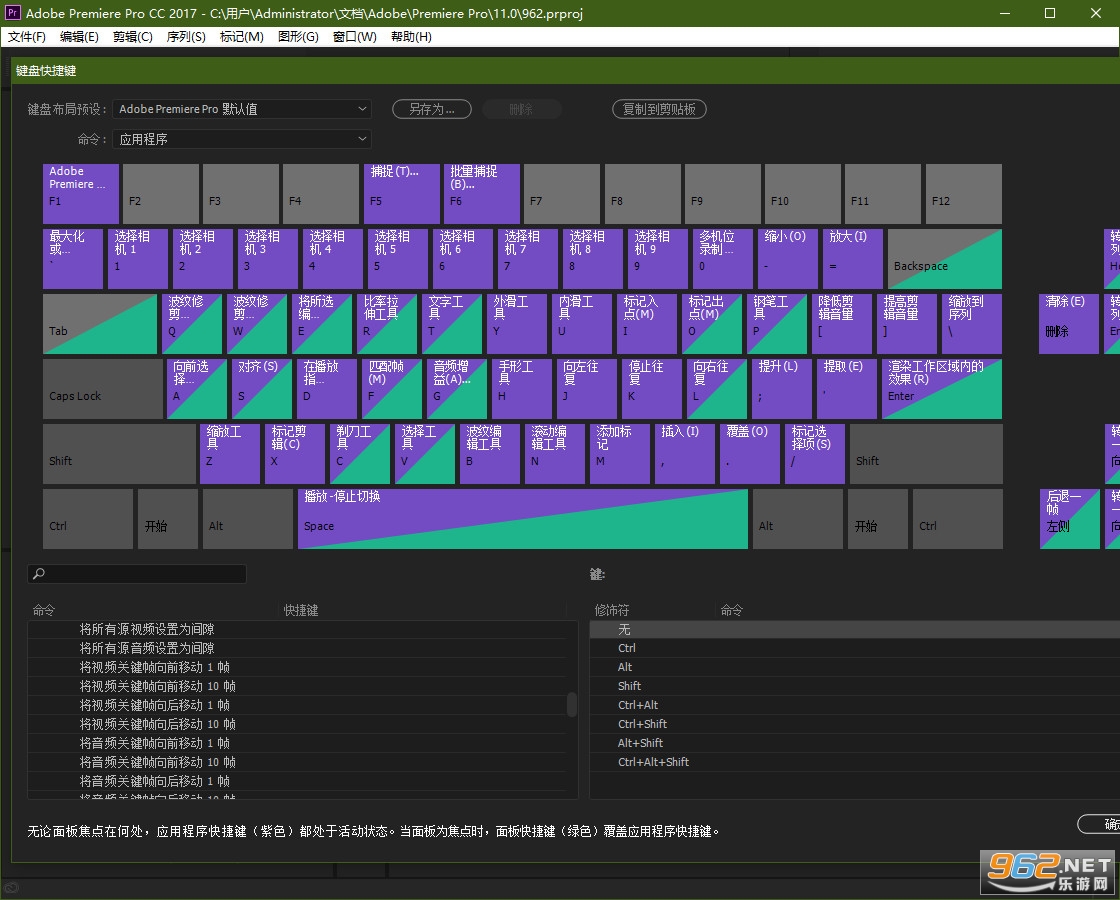The image size is (1120, 900).
Task: Select the 无 modifier row
Action: (854, 629)
